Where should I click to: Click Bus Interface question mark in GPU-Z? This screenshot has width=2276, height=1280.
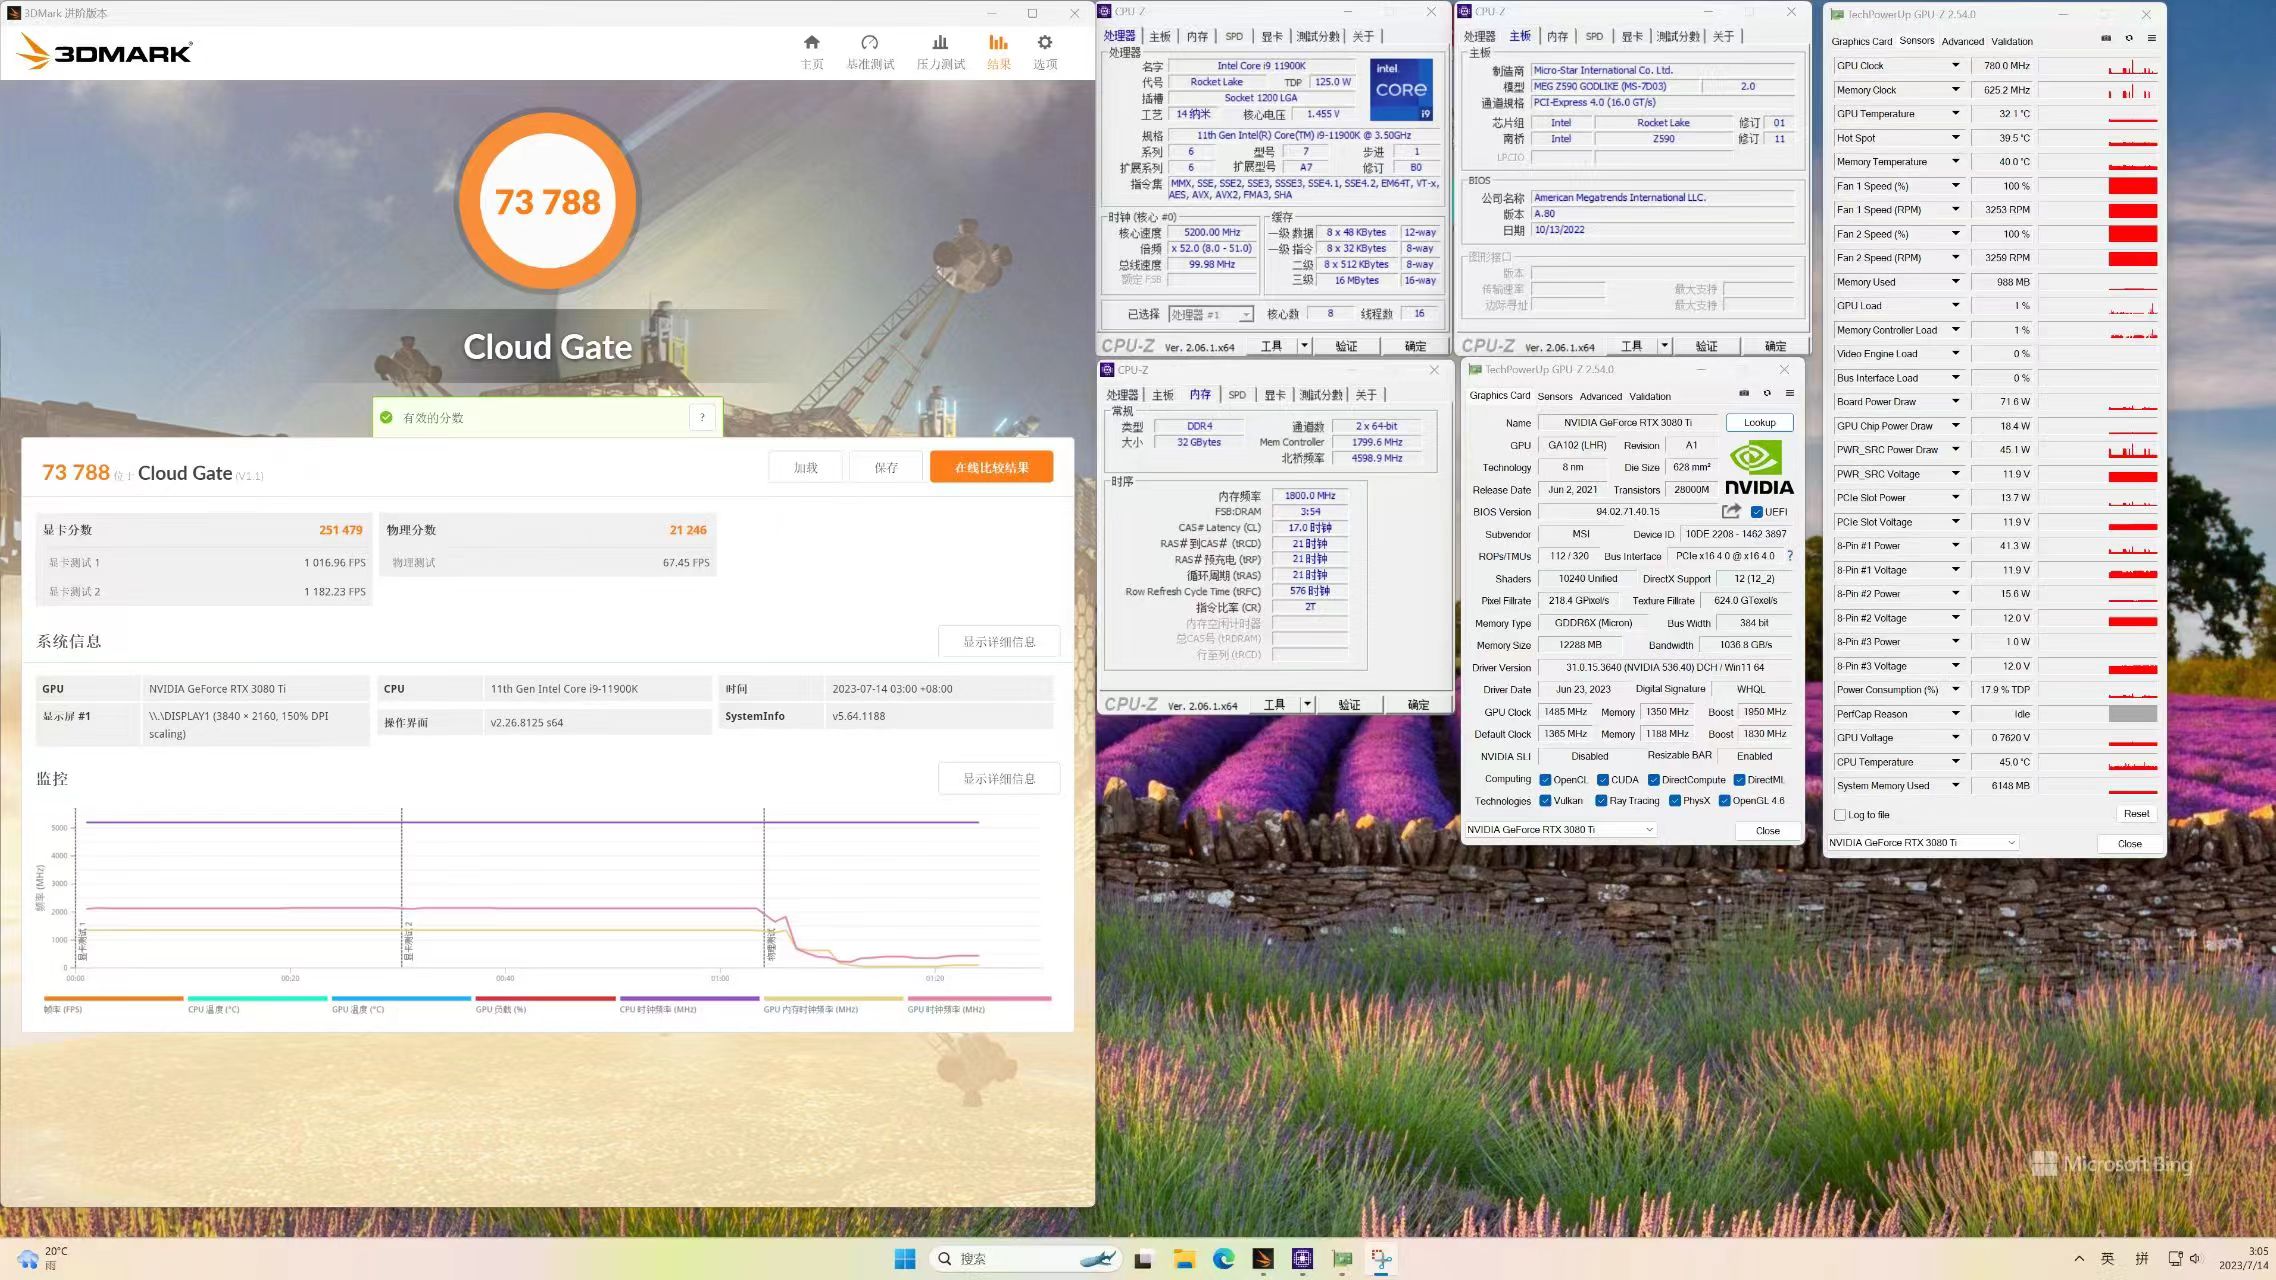click(1790, 556)
